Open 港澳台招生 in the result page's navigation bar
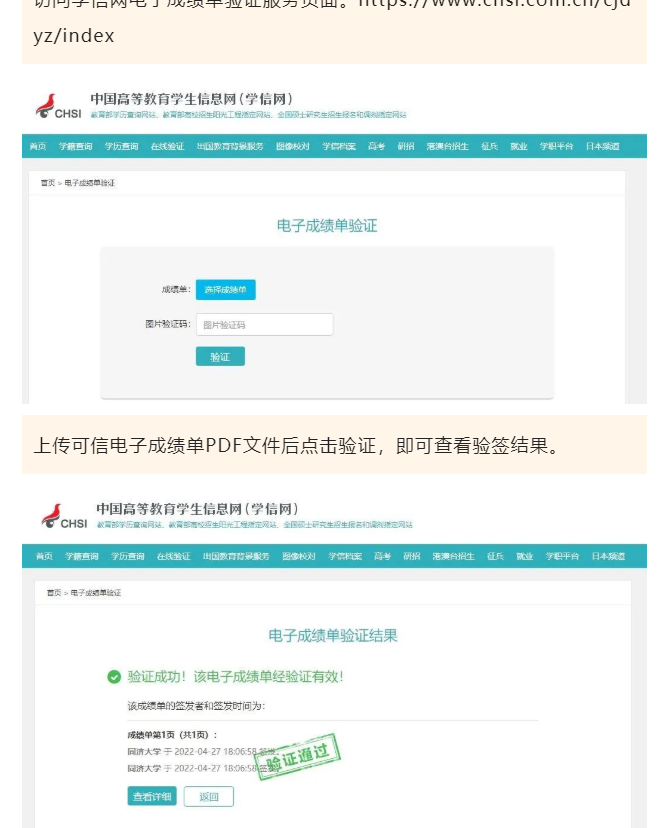 pyautogui.click(x=454, y=556)
